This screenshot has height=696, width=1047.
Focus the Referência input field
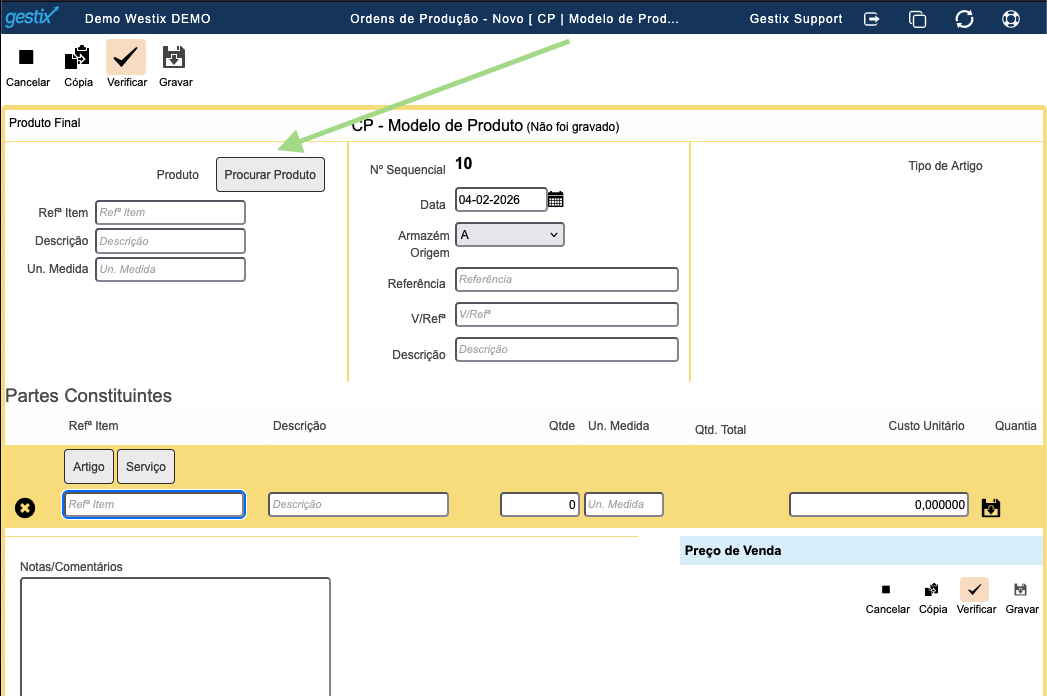(566, 280)
